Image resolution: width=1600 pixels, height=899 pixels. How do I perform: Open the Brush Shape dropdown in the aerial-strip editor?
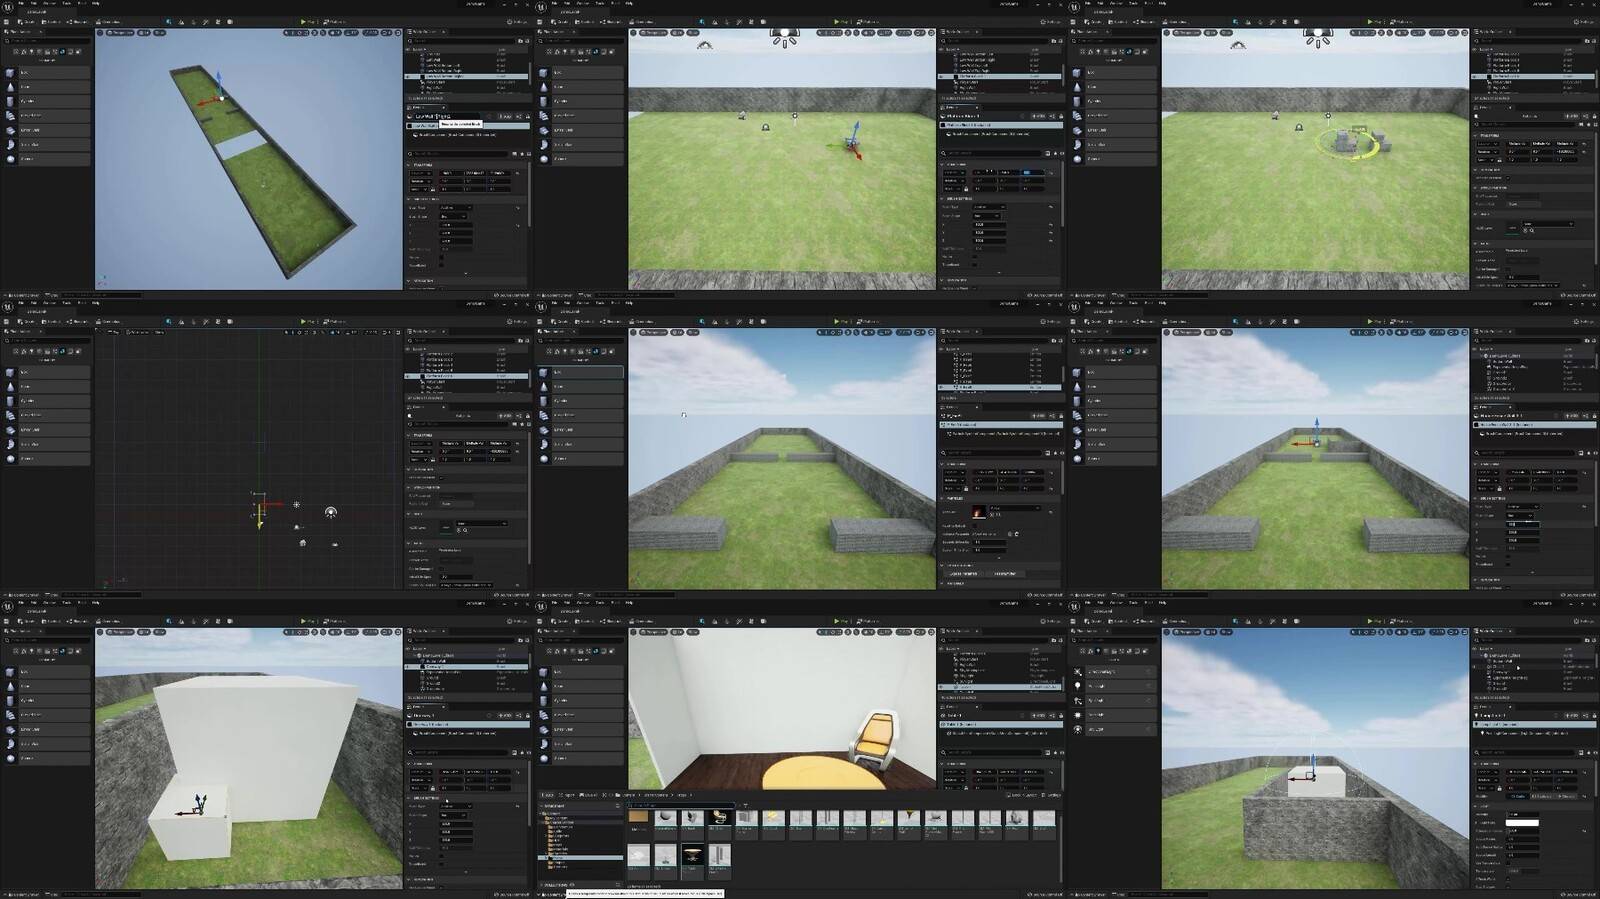tap(454, 216)
